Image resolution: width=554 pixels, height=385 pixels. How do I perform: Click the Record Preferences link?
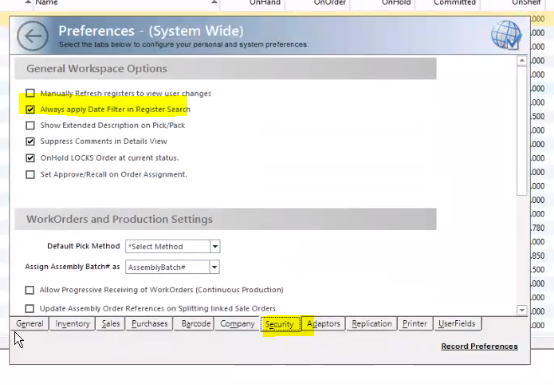(479, 346)
